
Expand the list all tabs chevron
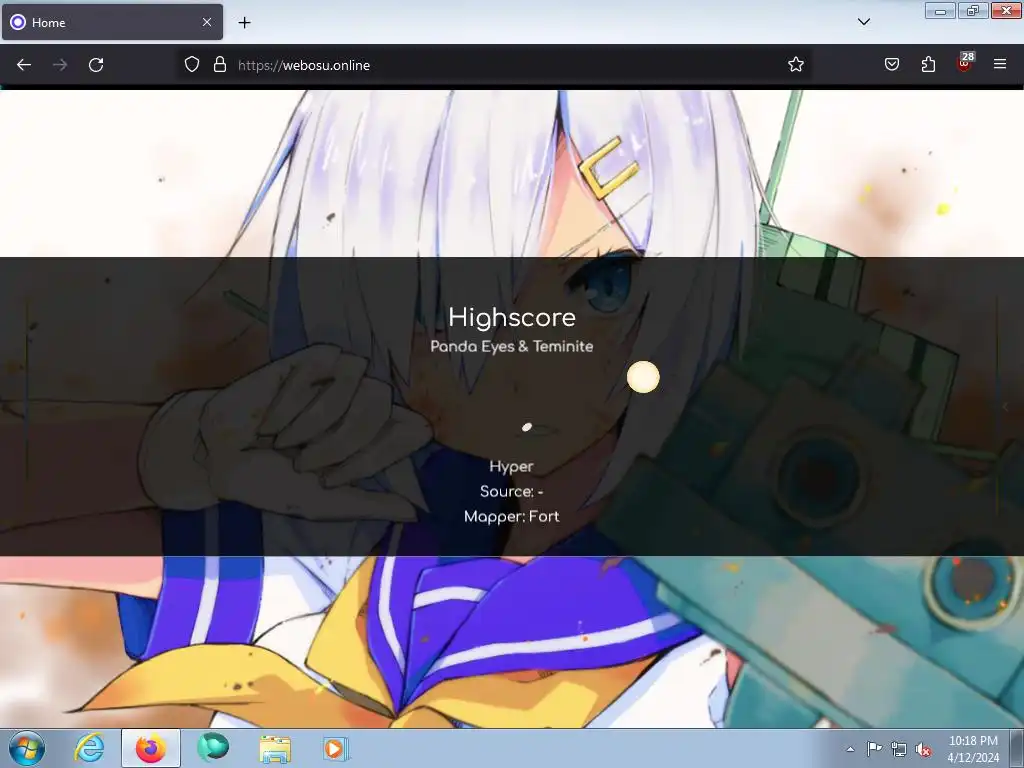tap(863, 22)
